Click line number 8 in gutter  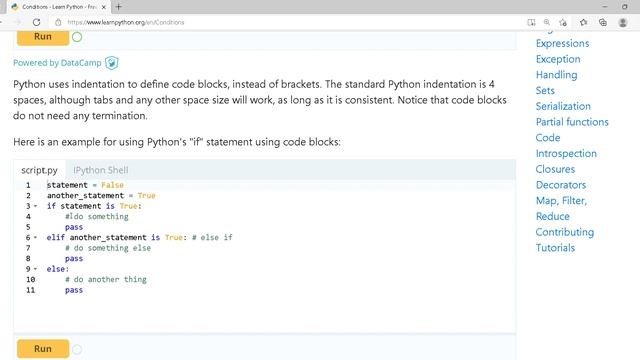pos(28,258)
